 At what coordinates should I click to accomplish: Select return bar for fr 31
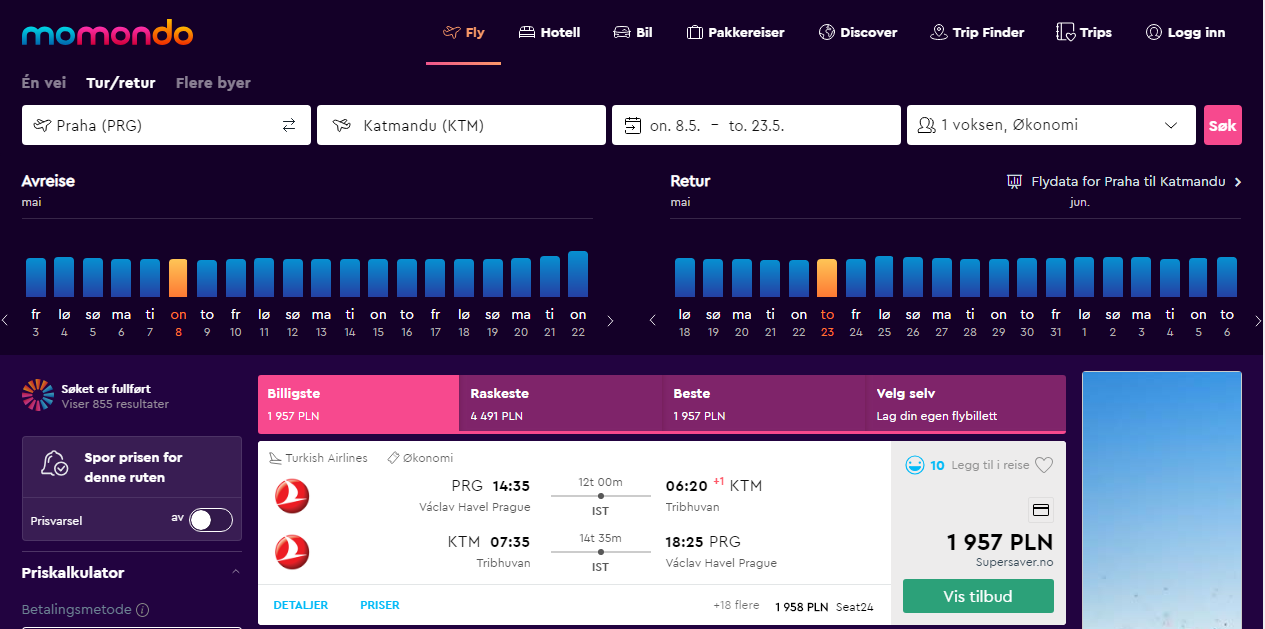click(x=1055, y=278)
